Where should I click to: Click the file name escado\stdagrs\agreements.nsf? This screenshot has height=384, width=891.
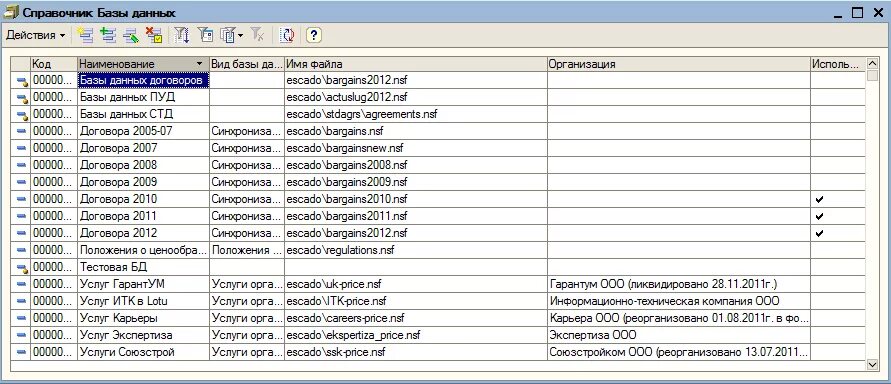coord(362,115)
